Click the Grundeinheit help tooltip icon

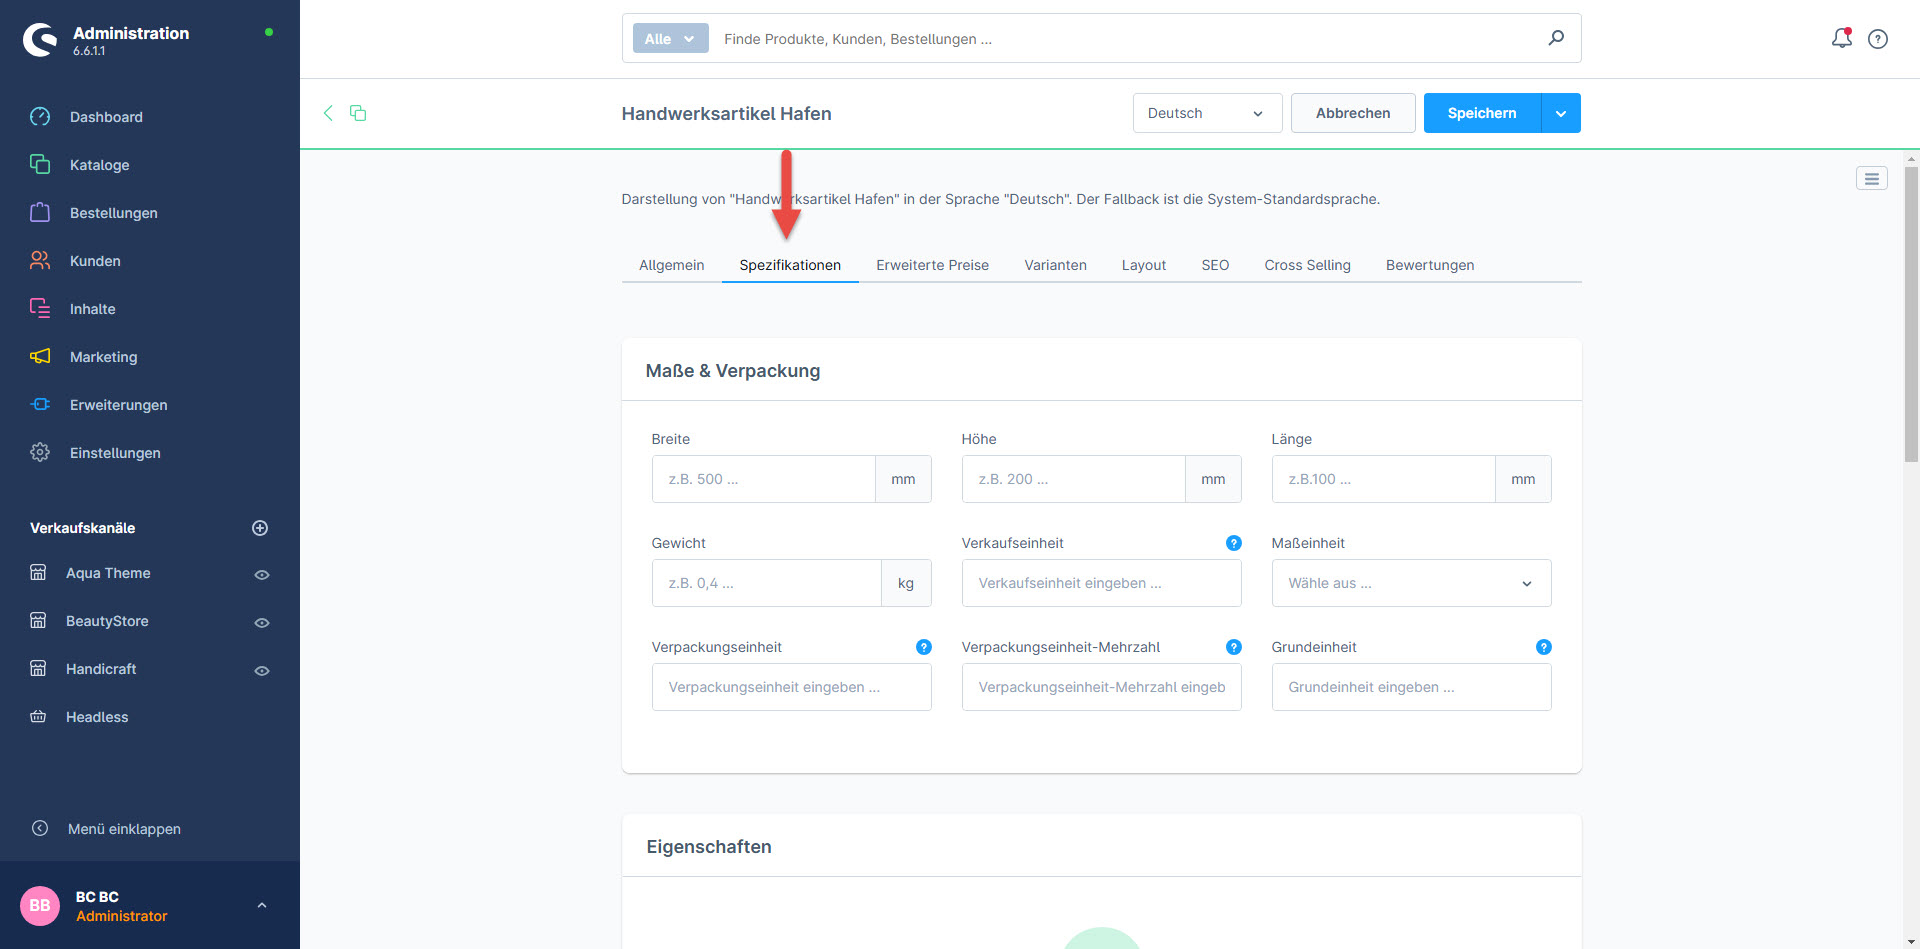pos(1543,647)
